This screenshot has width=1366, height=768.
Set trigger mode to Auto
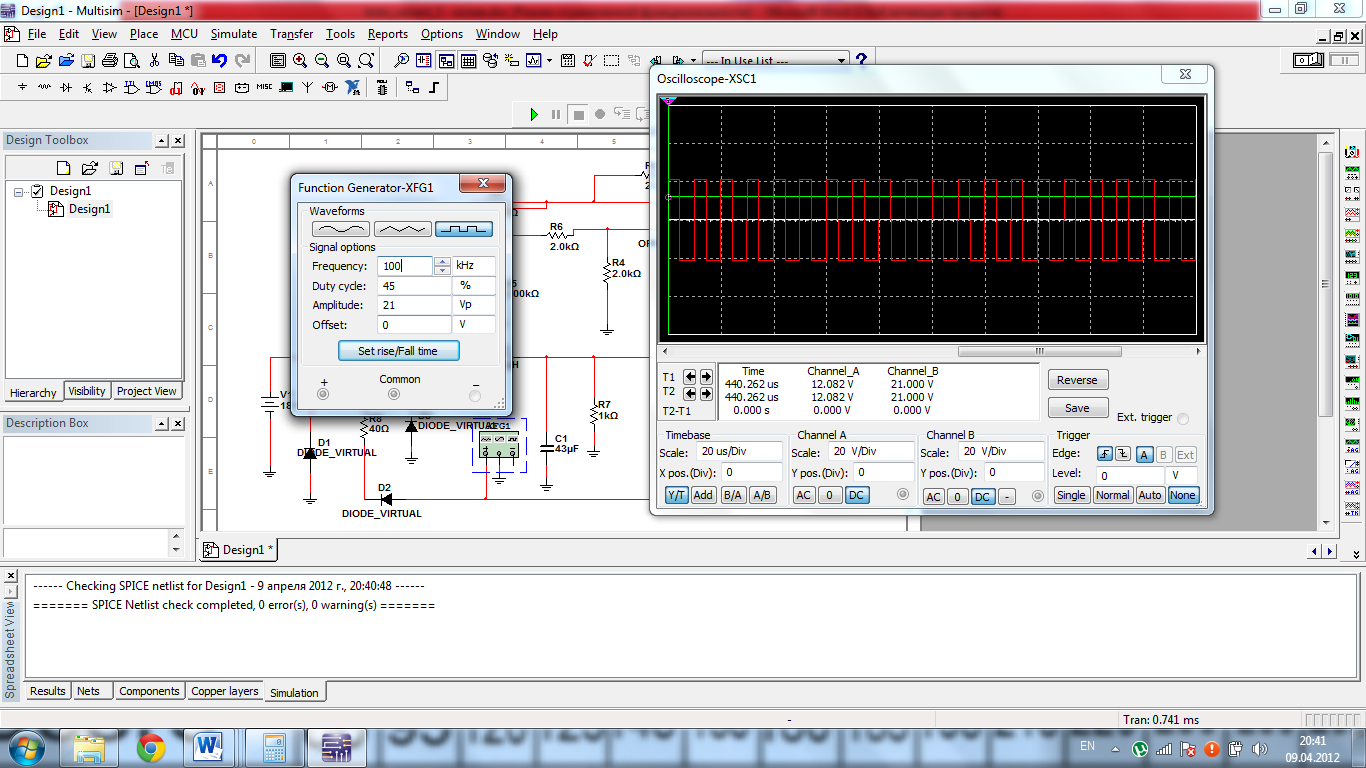[1150, 495]
